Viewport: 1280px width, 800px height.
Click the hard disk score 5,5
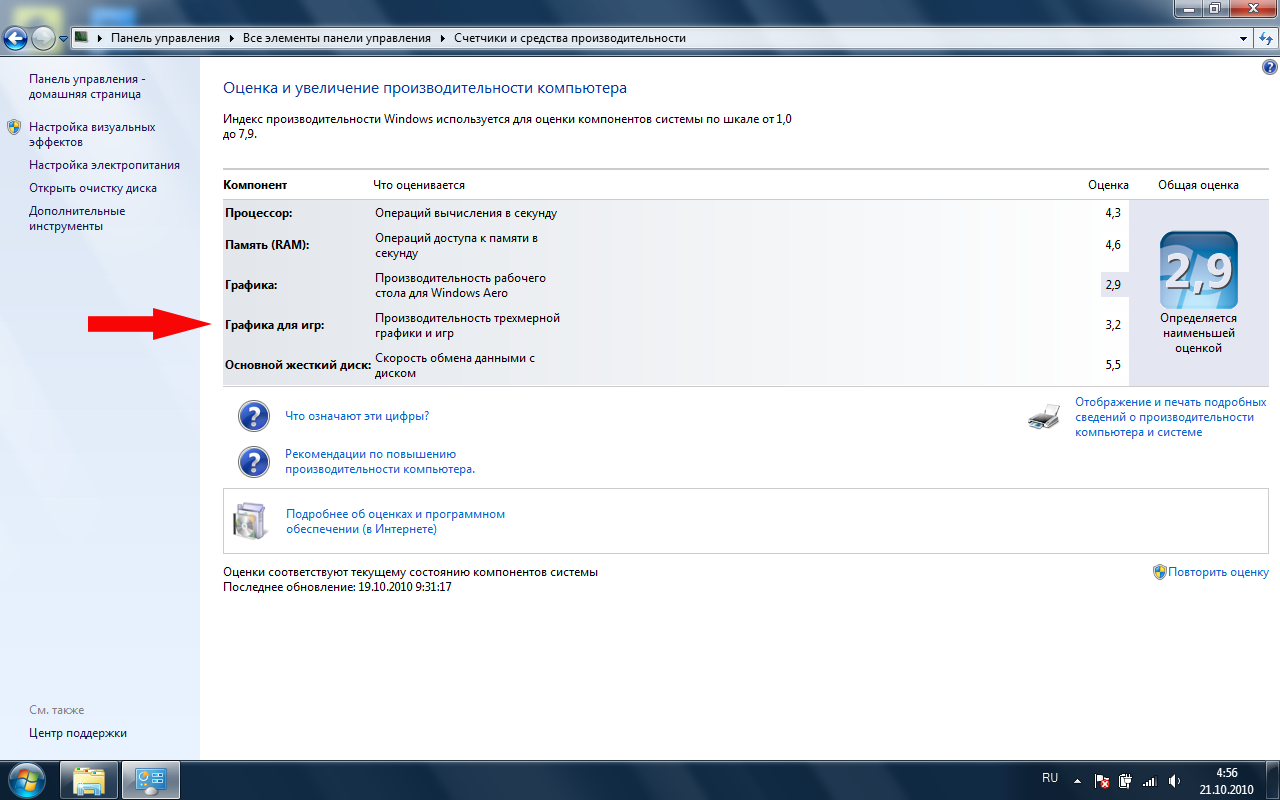click(1113, 365)
